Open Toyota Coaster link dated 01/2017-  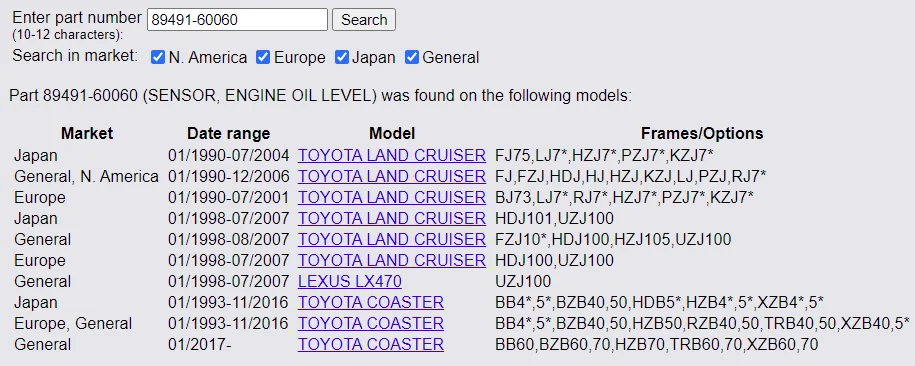tap(371, 344)
